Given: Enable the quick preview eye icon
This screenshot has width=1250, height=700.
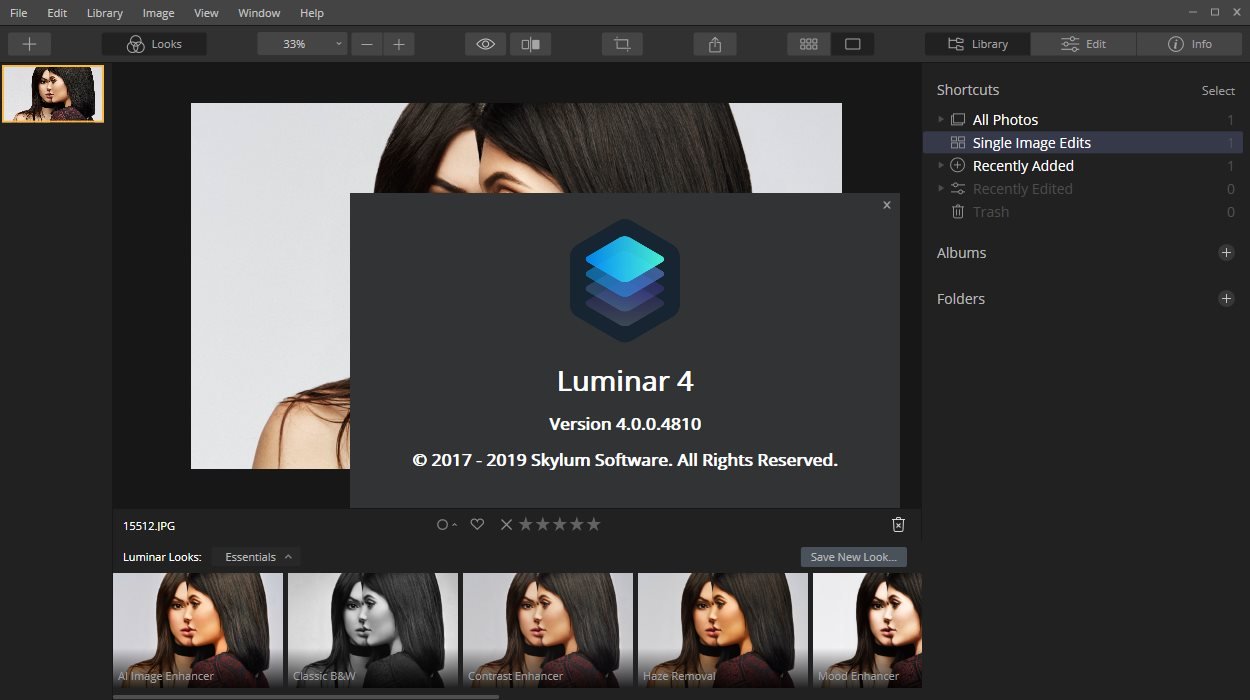Looking at the screenshot, I should point(485,44).
